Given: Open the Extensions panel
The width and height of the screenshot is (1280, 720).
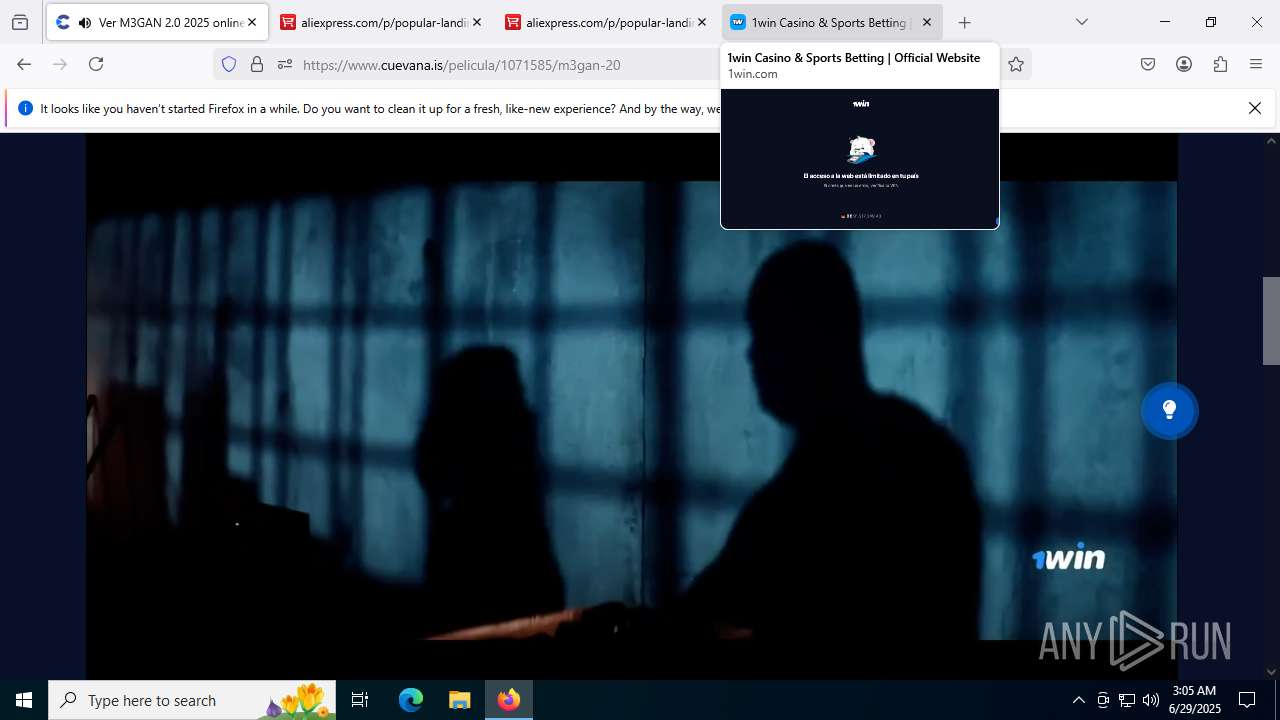Looking at the screenshot, I should coord(1220,64).
